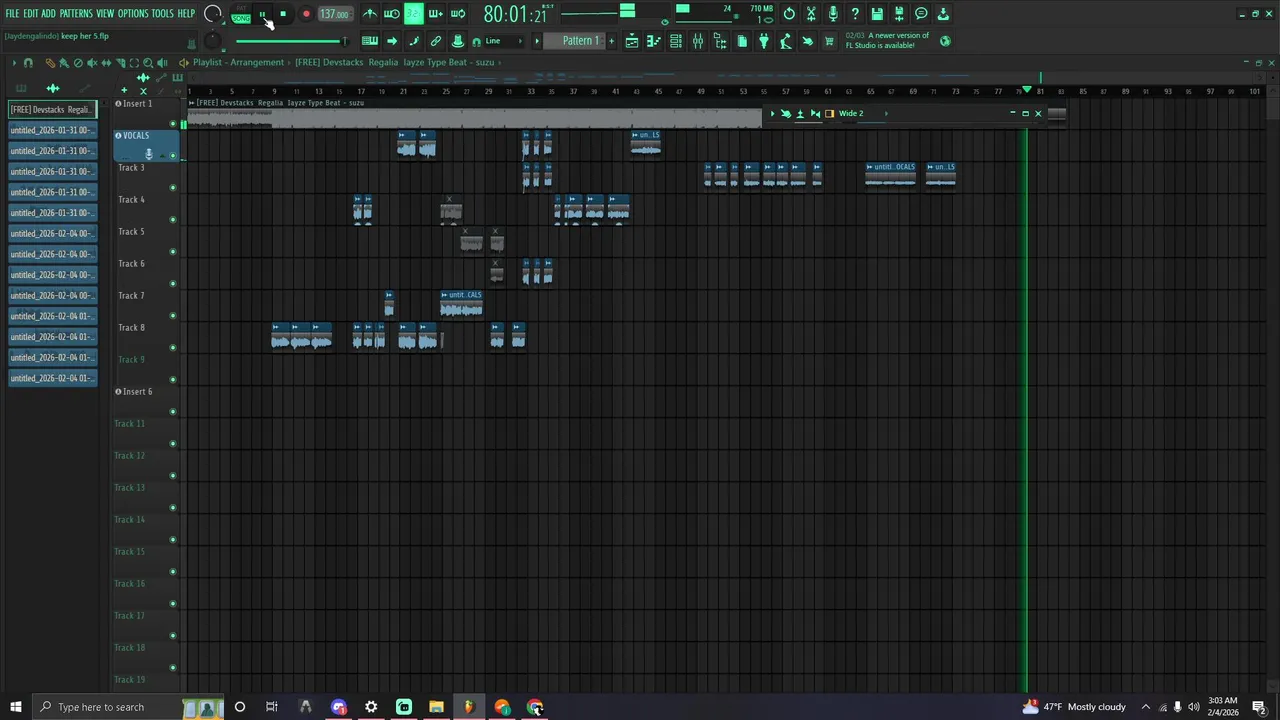Click the question mark help icon
Screen dimensions: 1280x720
pos(855,14)
